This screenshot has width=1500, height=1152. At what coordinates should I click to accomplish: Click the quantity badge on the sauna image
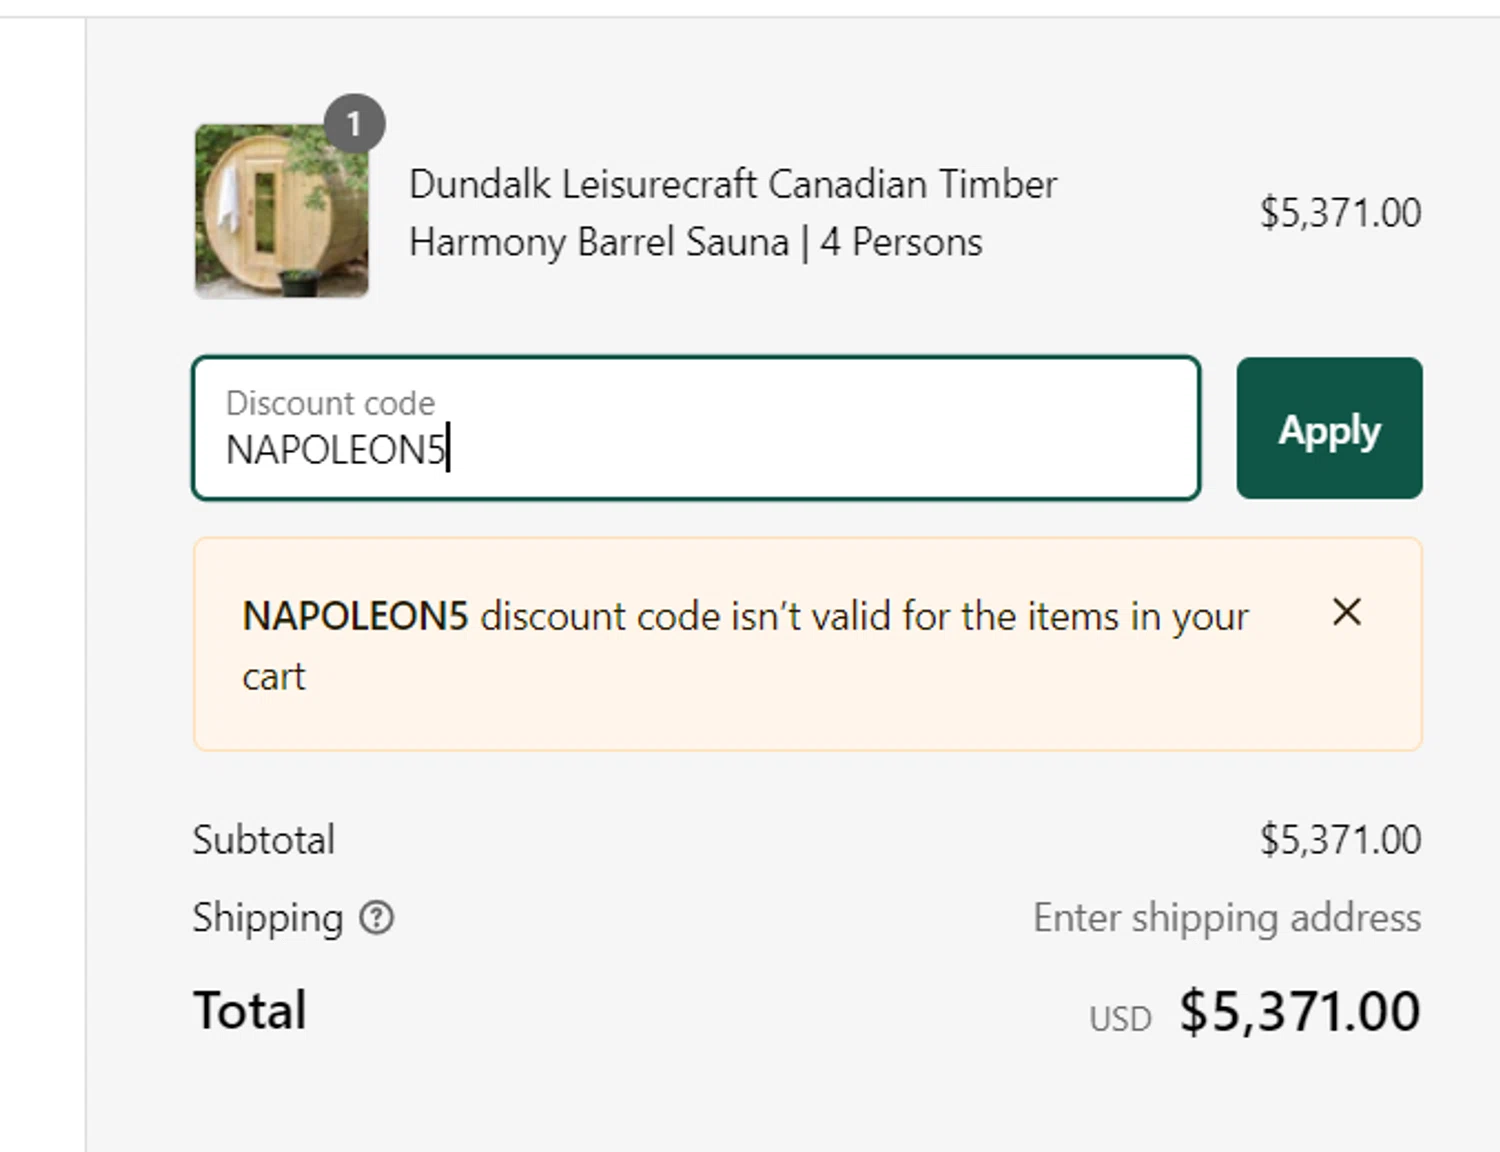coord(354,124)
